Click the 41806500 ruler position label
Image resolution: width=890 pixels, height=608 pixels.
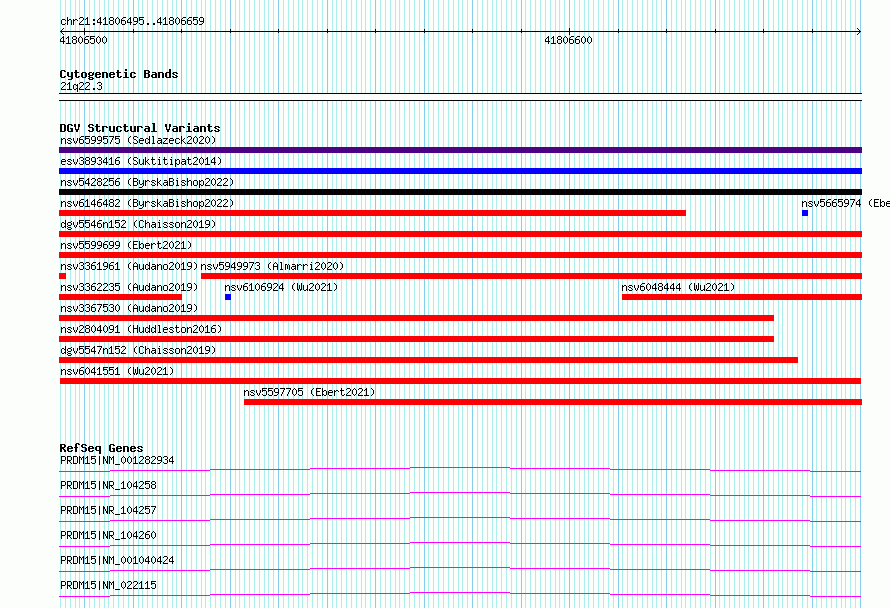(83, 40)
